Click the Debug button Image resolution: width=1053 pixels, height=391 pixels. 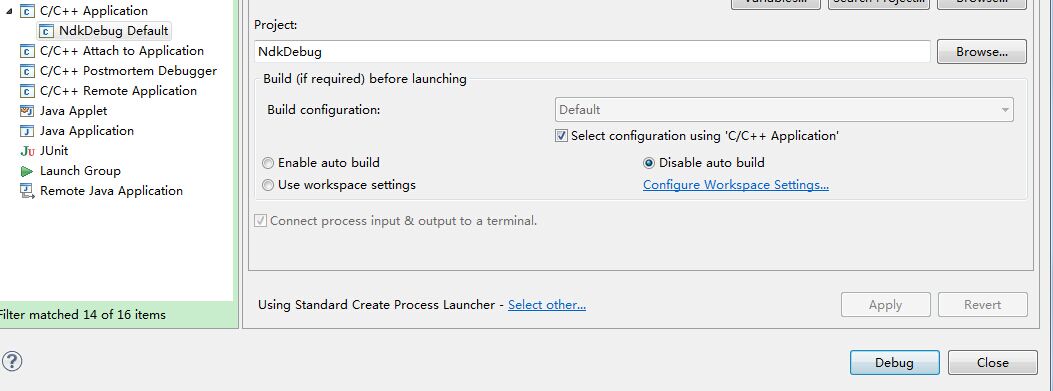tap(895, 363)
